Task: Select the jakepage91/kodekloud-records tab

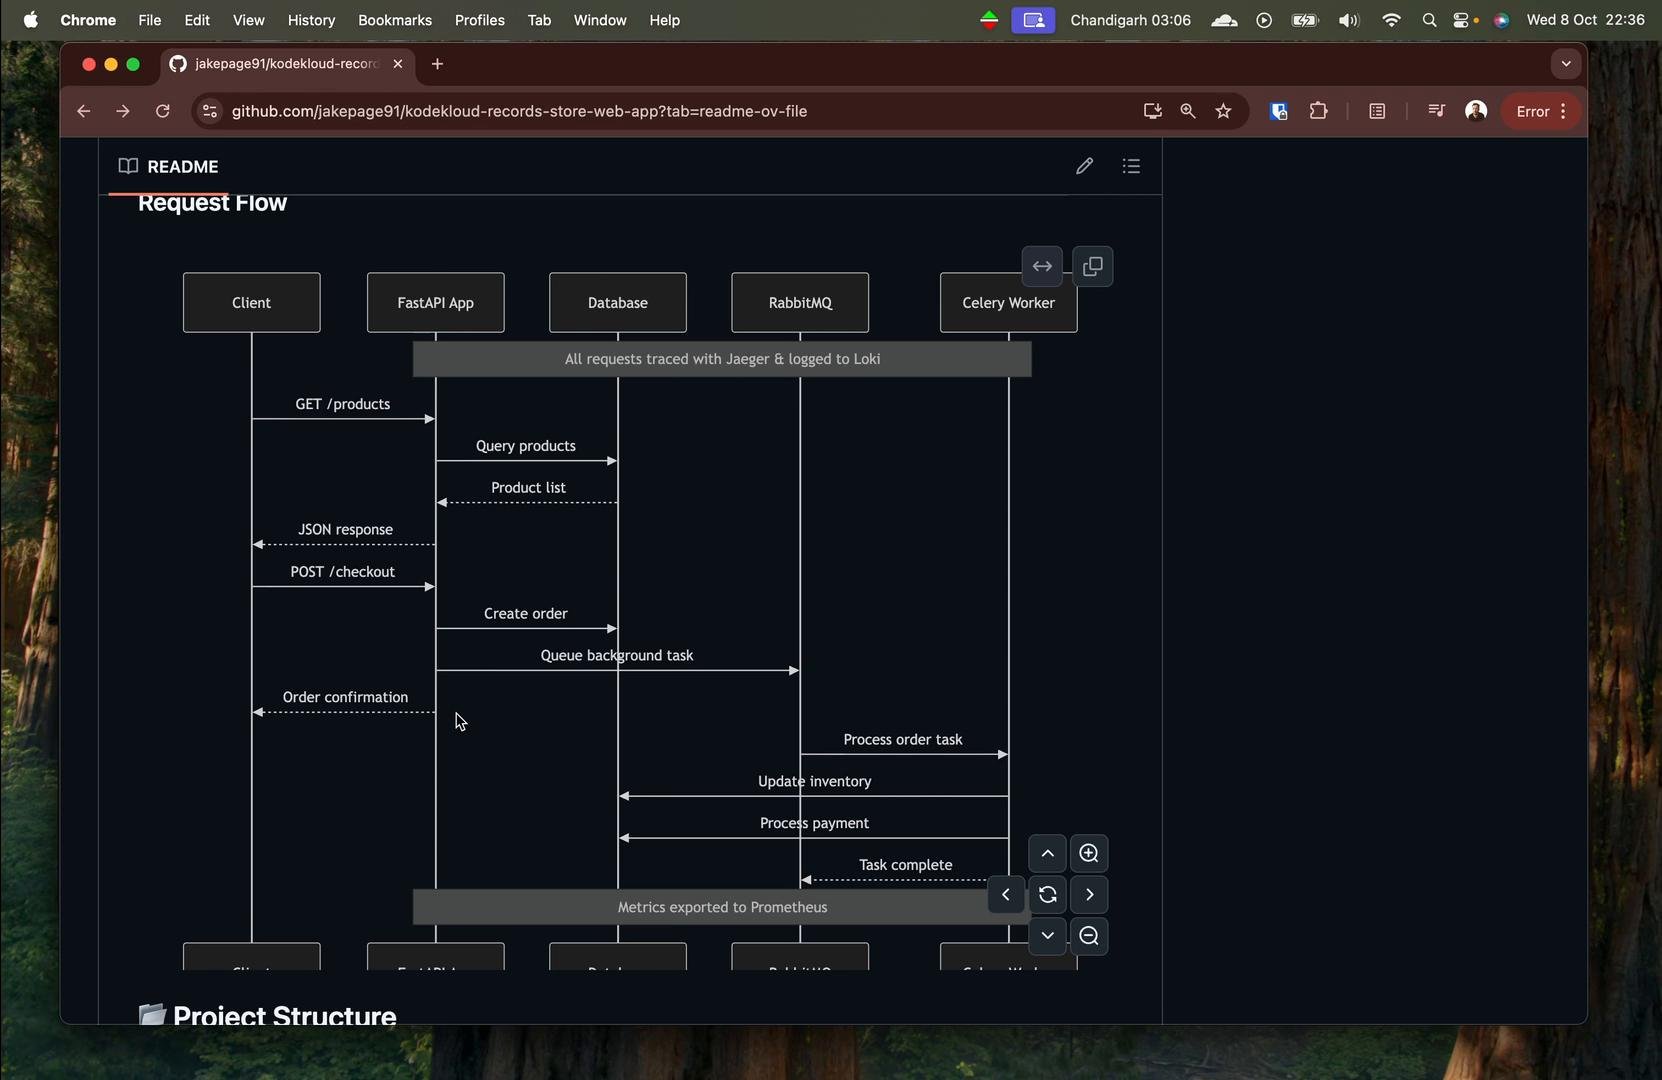Action: [288, 64]
